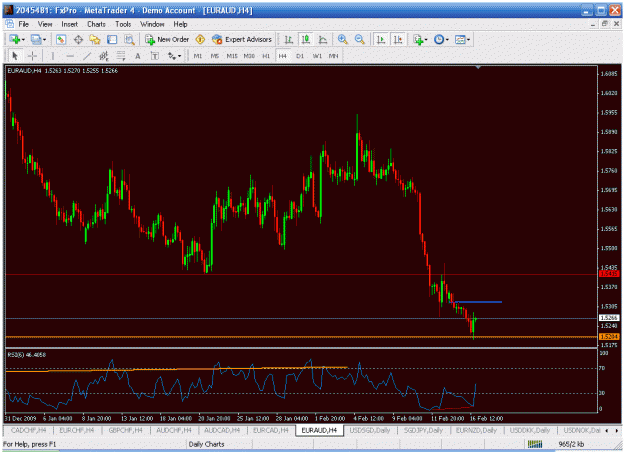Show the Navigator panel (star folder icon)
625x452 pixels.
tap(95, 39)
